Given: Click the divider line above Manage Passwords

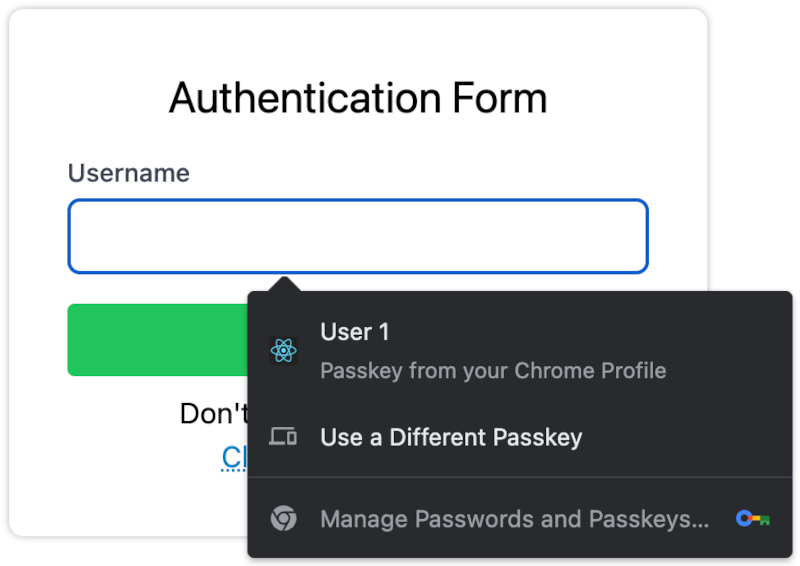Looking at the screenshot, I should pyautogui.click(x=519, y=477).
